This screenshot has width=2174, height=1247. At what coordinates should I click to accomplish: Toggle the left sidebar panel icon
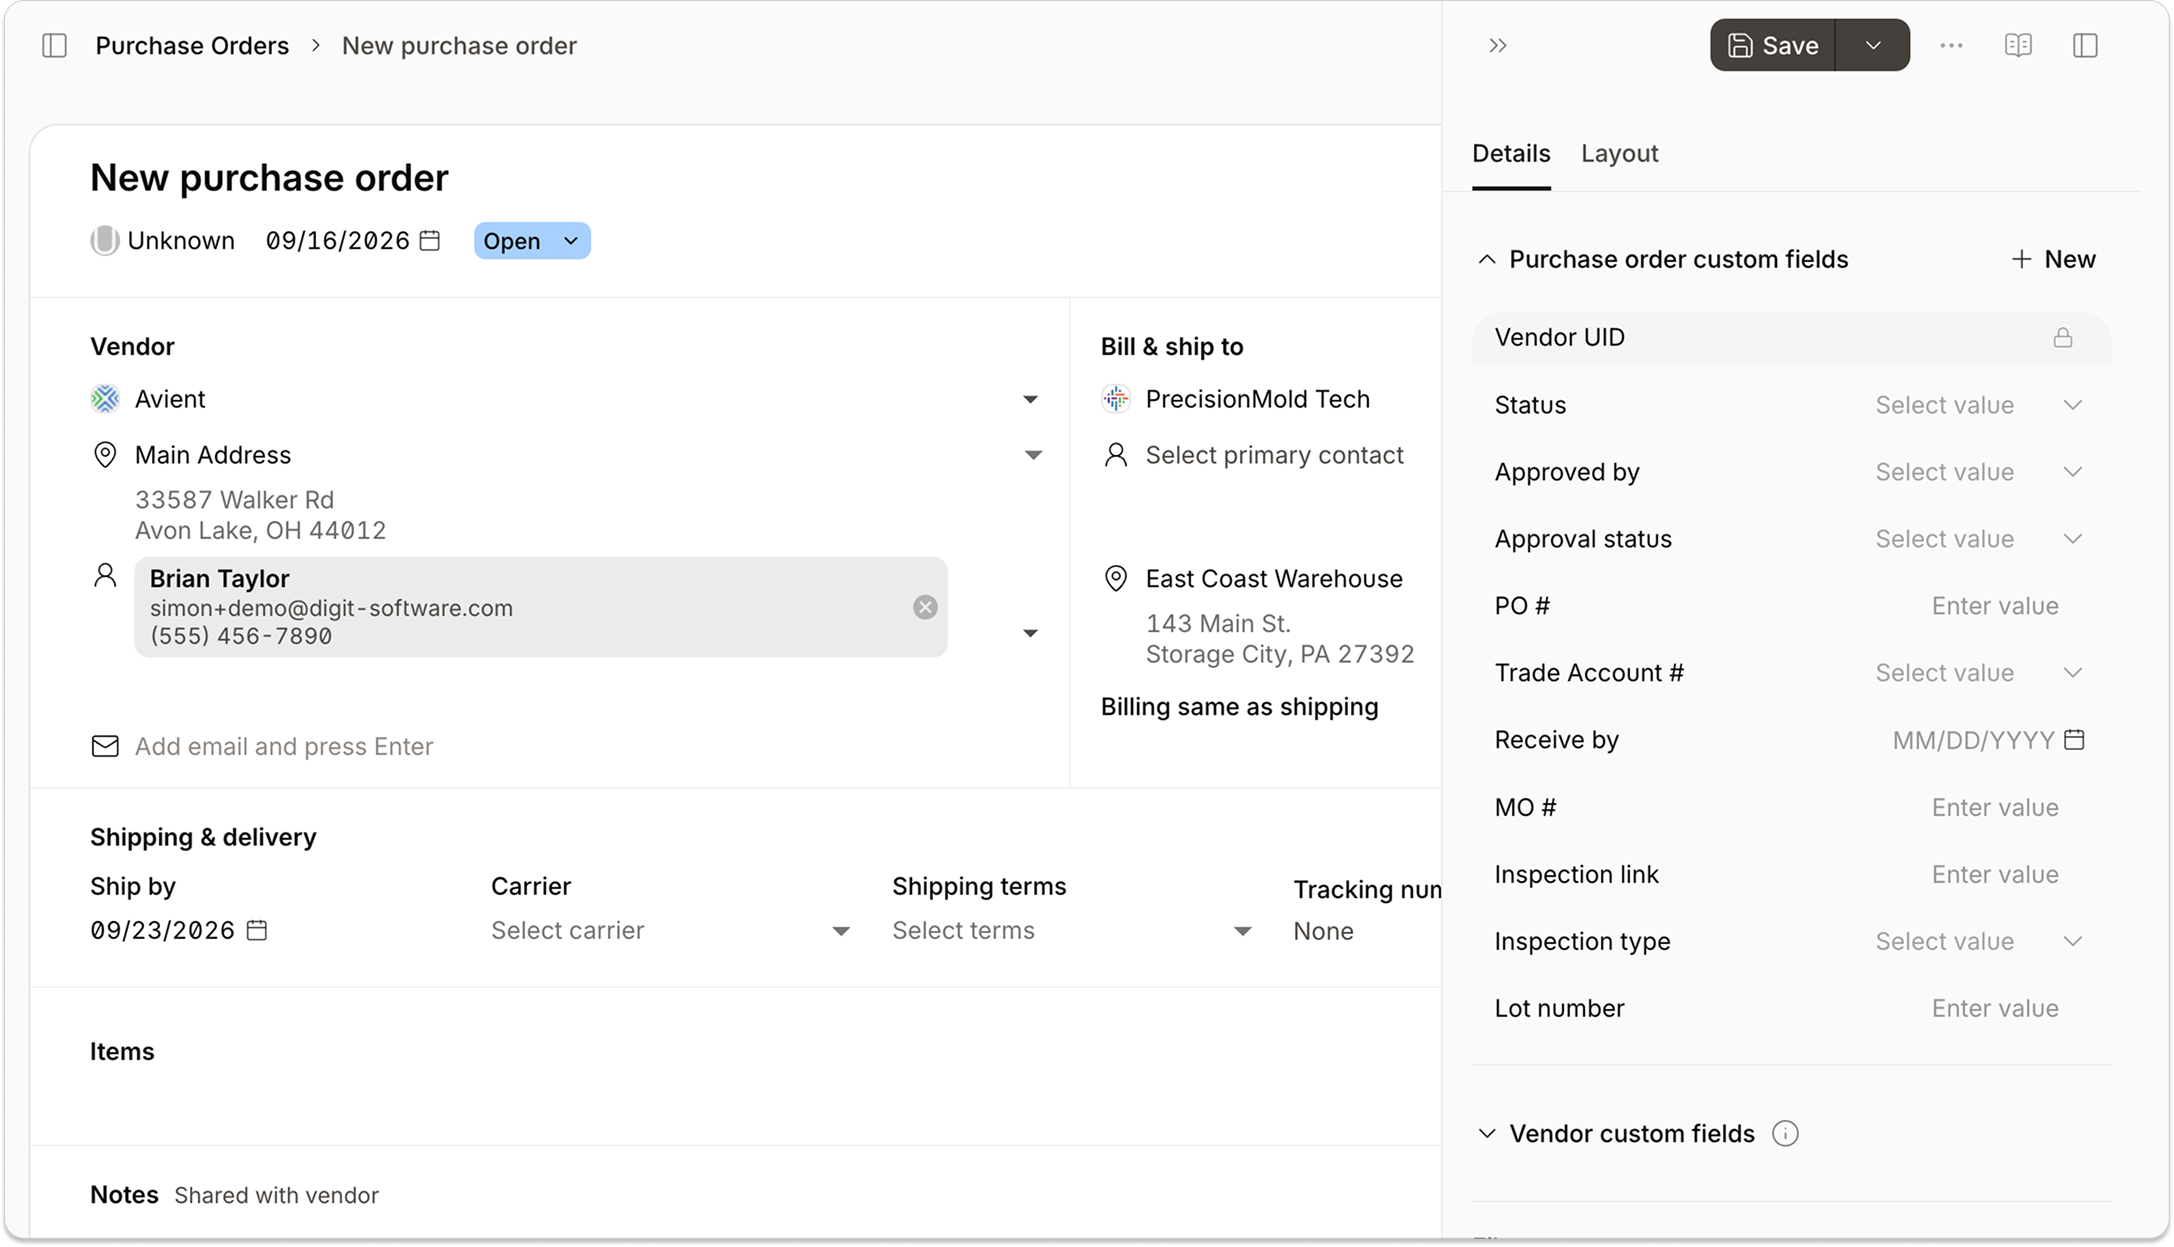point(54,46)
